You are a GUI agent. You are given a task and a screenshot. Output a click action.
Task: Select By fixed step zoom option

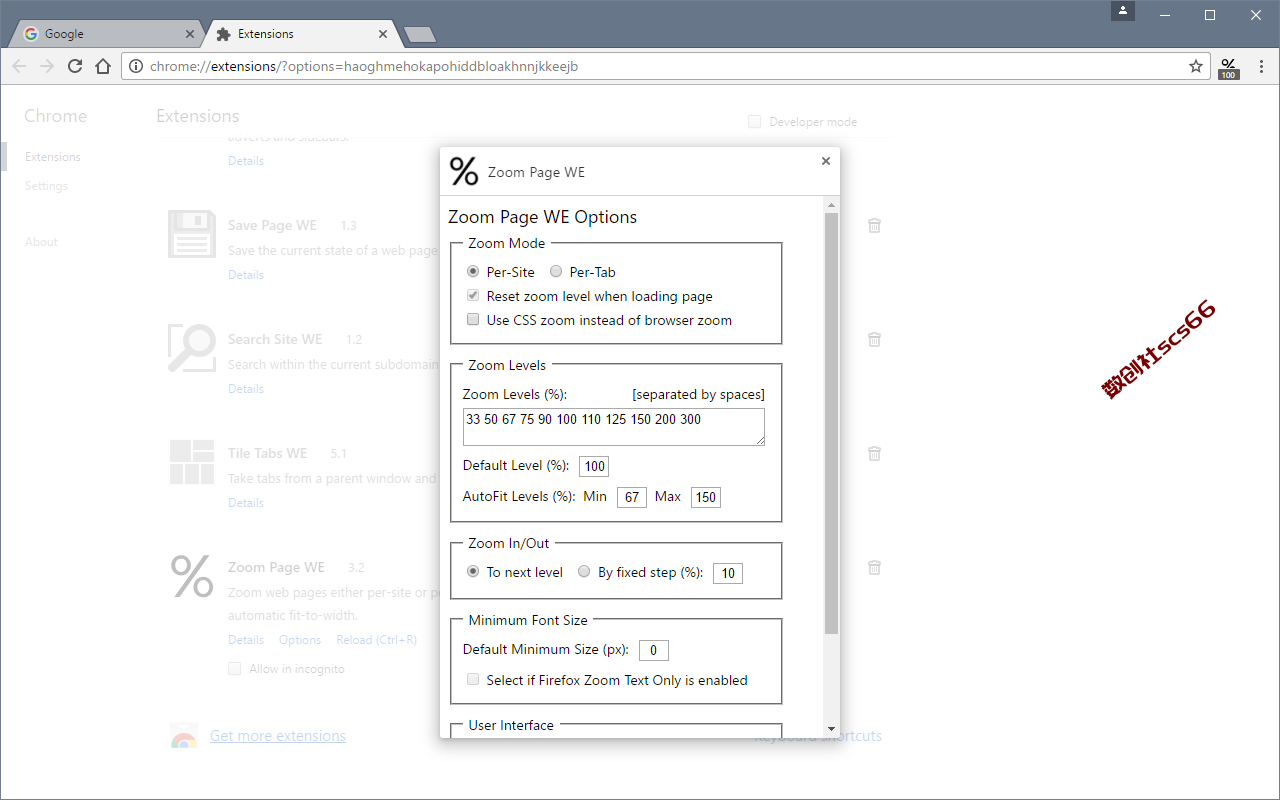coord(585,572)
